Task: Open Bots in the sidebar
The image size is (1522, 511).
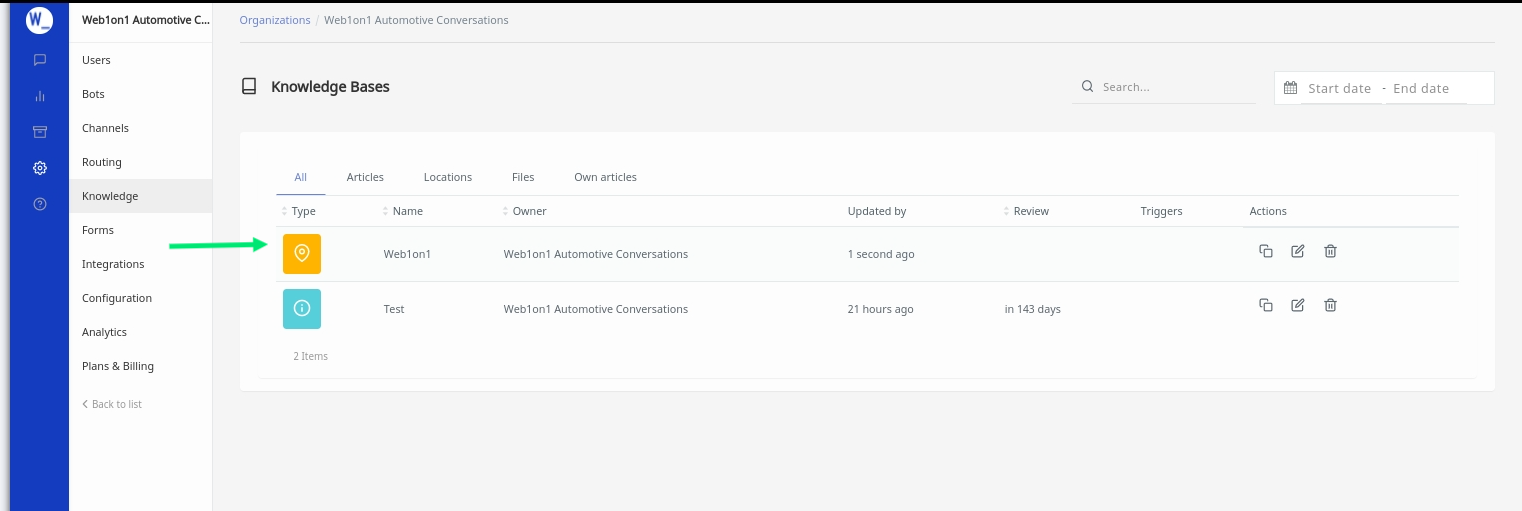Action: pos(141,94)
